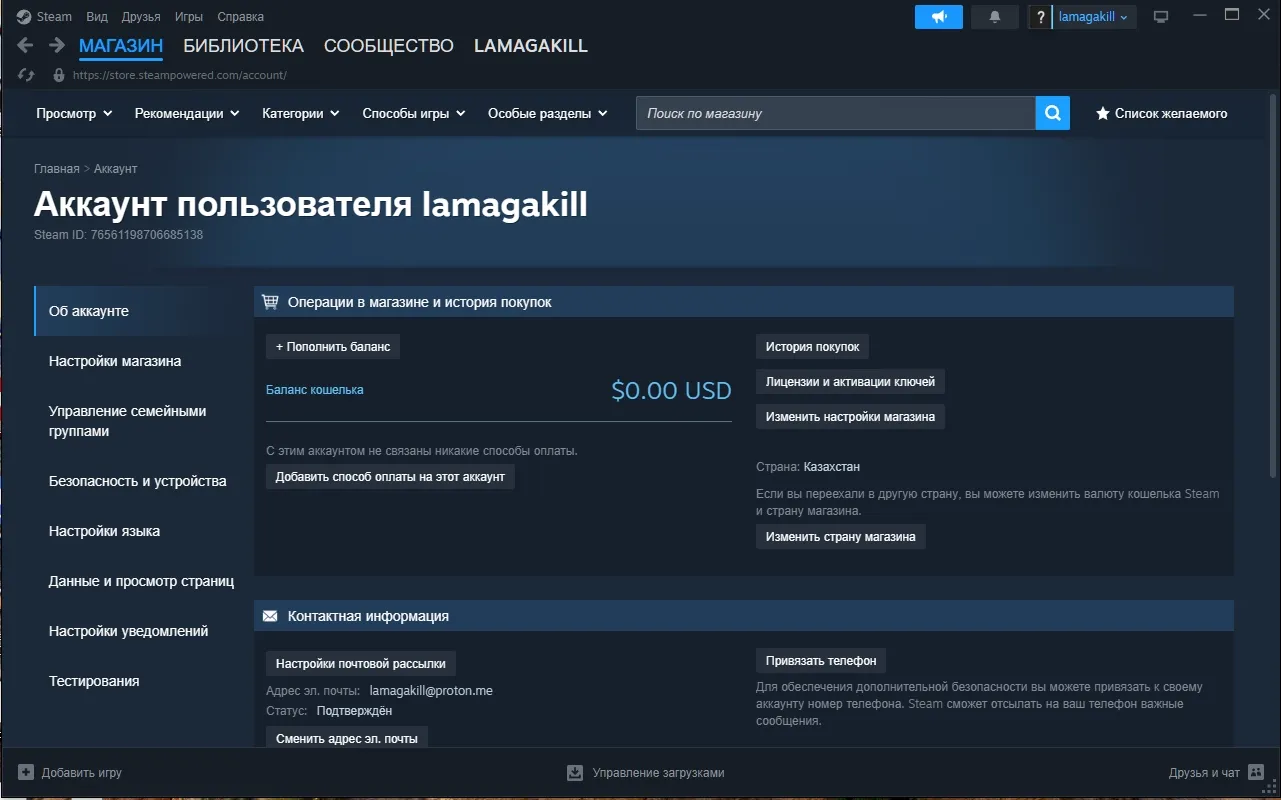
Task: Go back with the left arrow
Action: [26, 46]
